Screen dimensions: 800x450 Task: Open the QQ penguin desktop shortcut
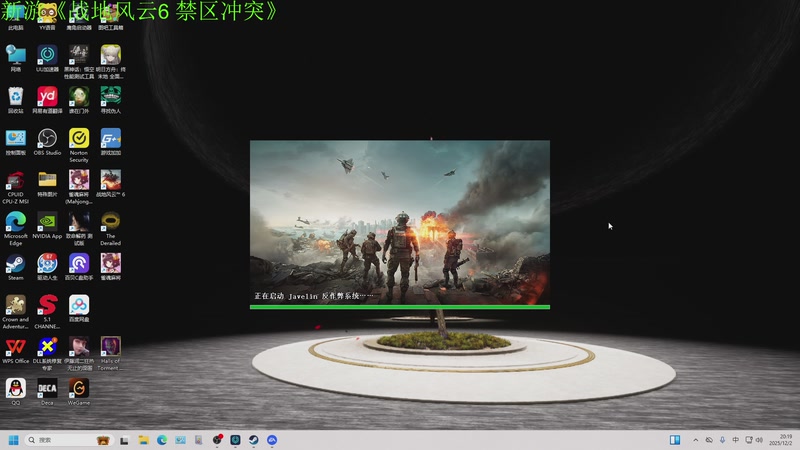(16, 392)
